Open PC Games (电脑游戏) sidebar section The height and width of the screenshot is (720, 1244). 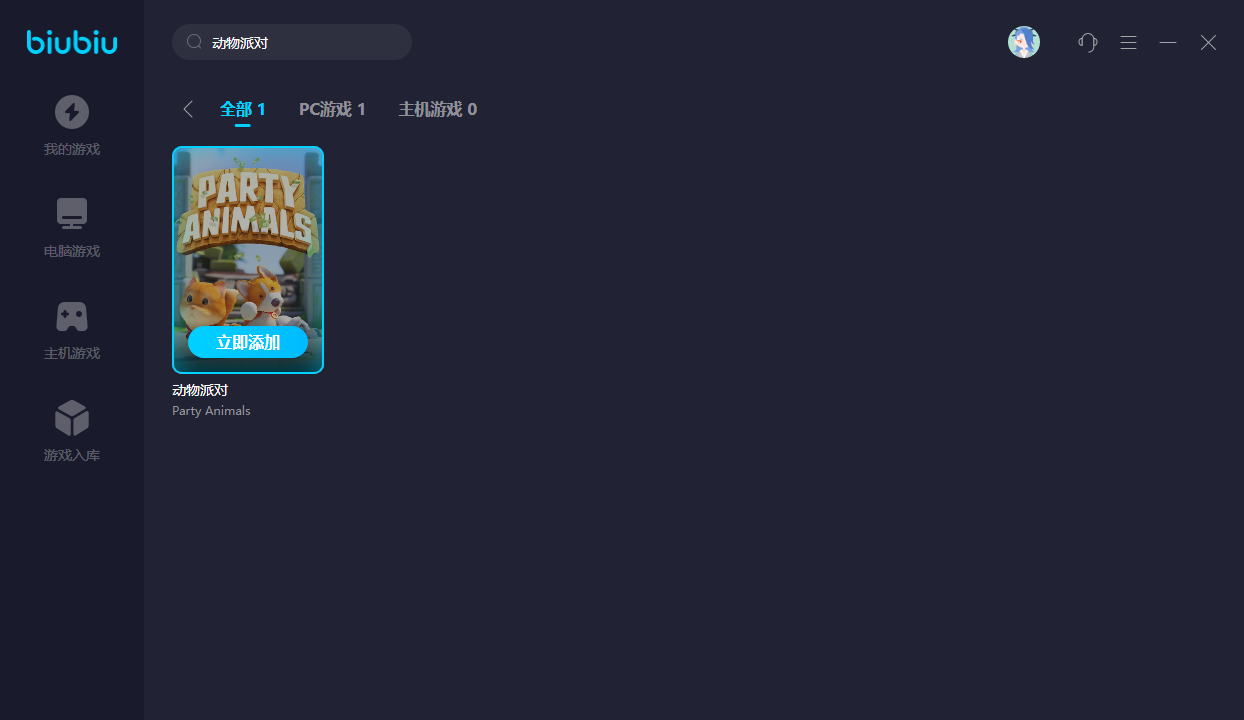point(72,228)
